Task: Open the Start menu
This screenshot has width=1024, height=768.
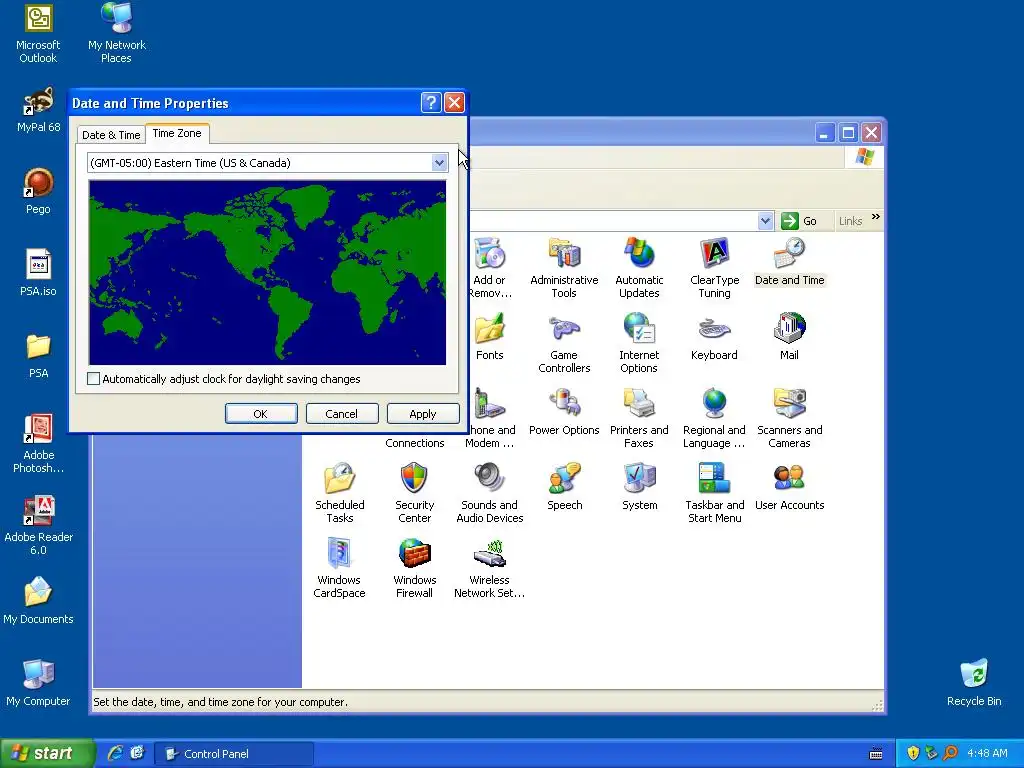Action: point(46,753)
